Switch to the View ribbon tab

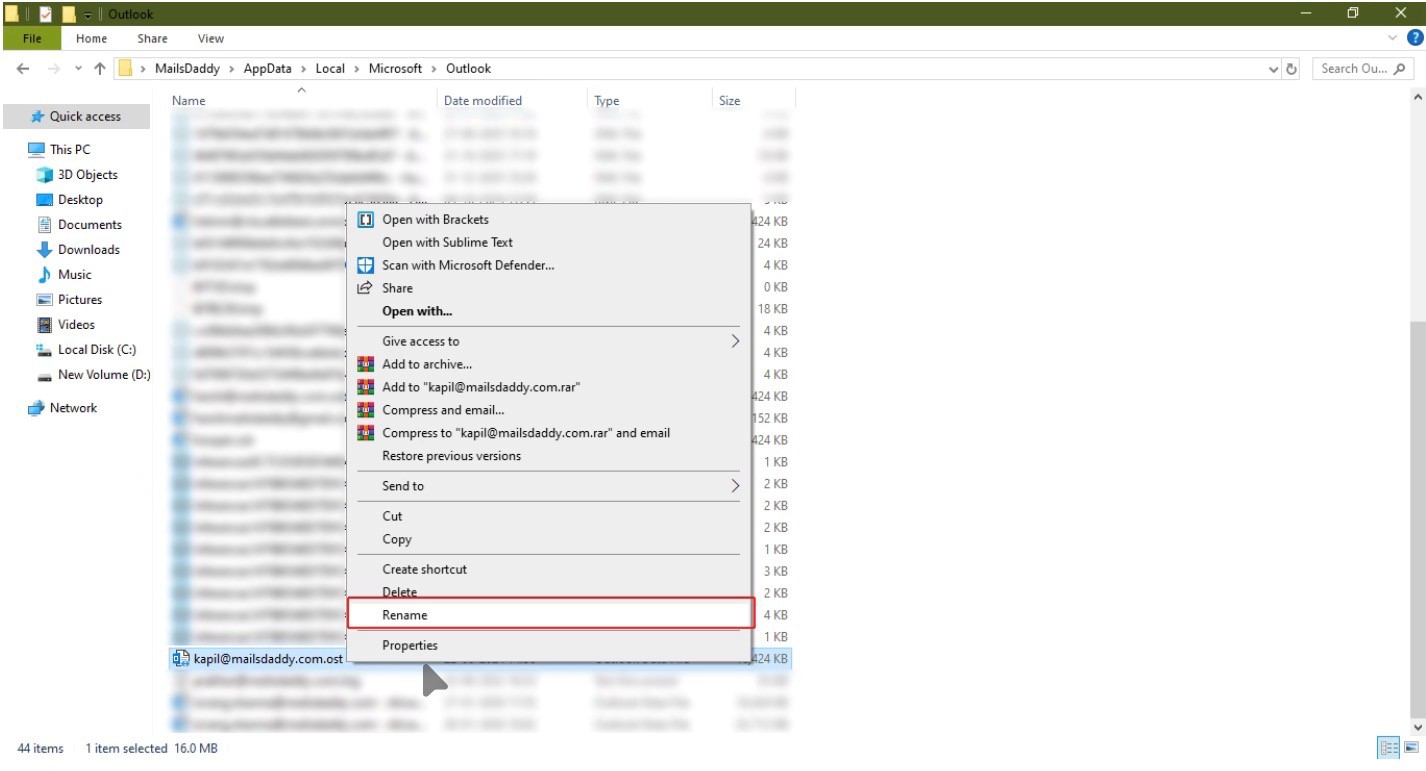point(210,38)
